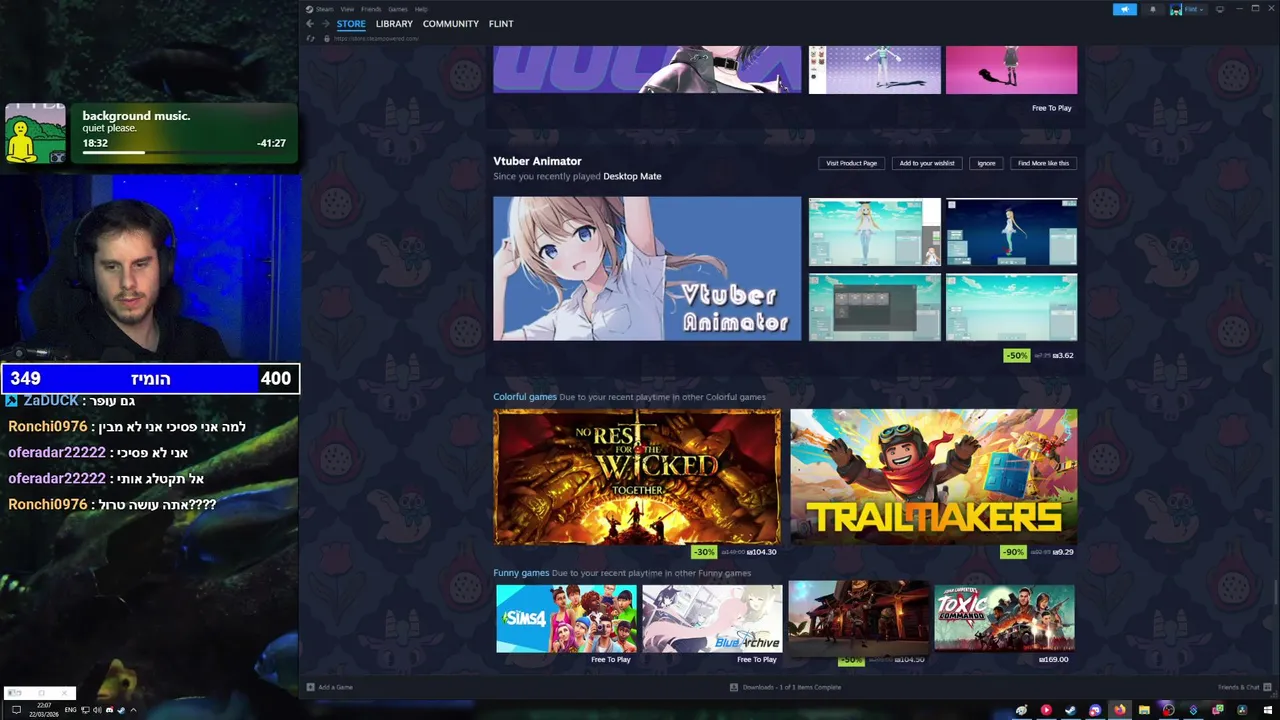
Task: Open the FLINT profile tab
Action: click(x=501, y=24)
